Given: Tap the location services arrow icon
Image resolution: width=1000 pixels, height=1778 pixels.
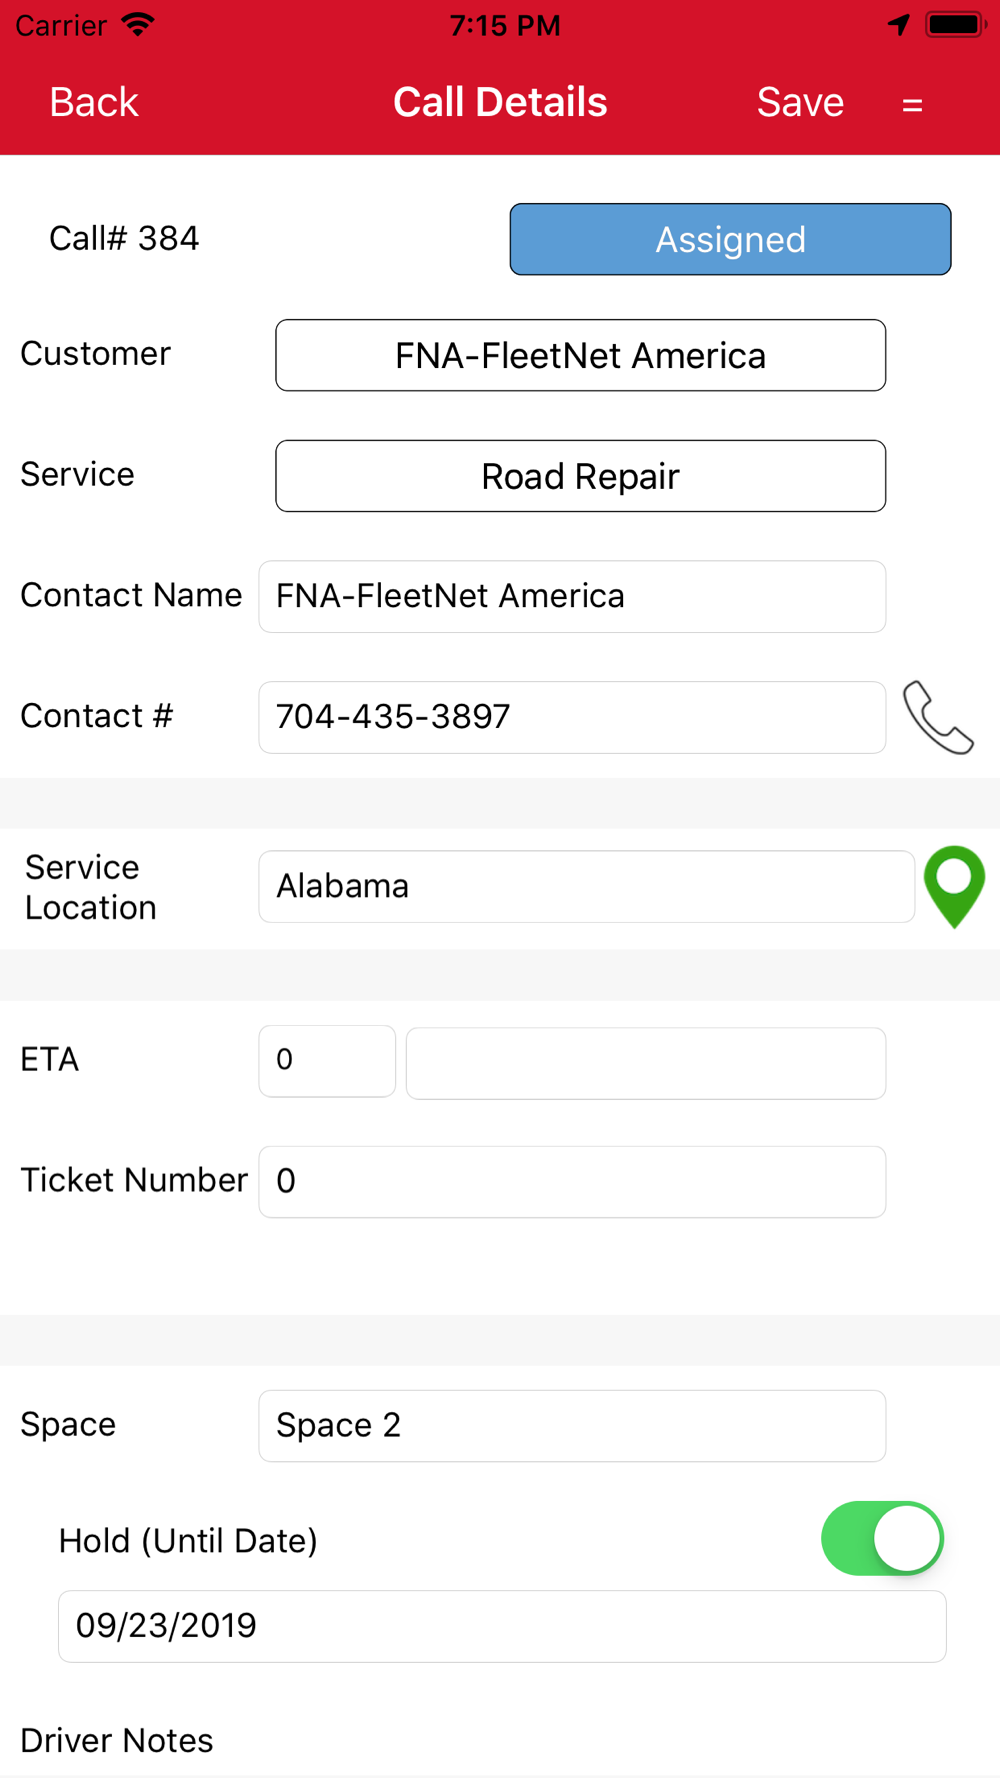Looking at the screenshot, I should [x=899, y=24].
